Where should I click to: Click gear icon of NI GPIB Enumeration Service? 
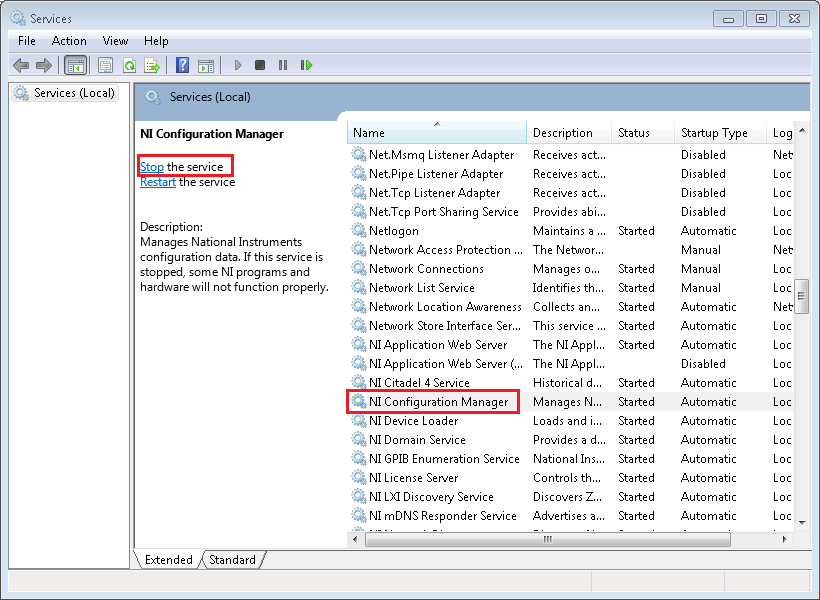[358, 458]
